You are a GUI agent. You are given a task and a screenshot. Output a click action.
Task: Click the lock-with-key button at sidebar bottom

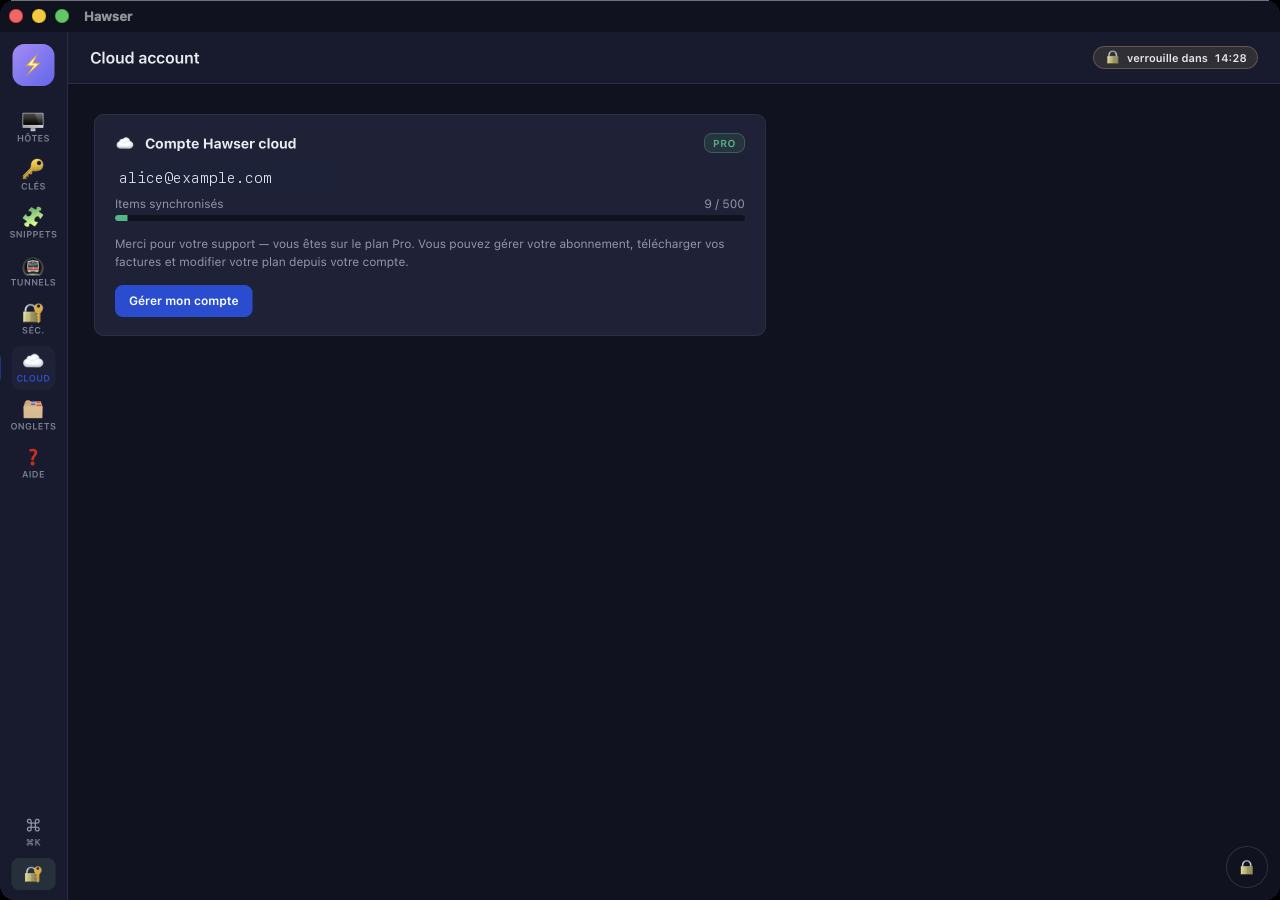pyautogui.click(x=33, y=874)
